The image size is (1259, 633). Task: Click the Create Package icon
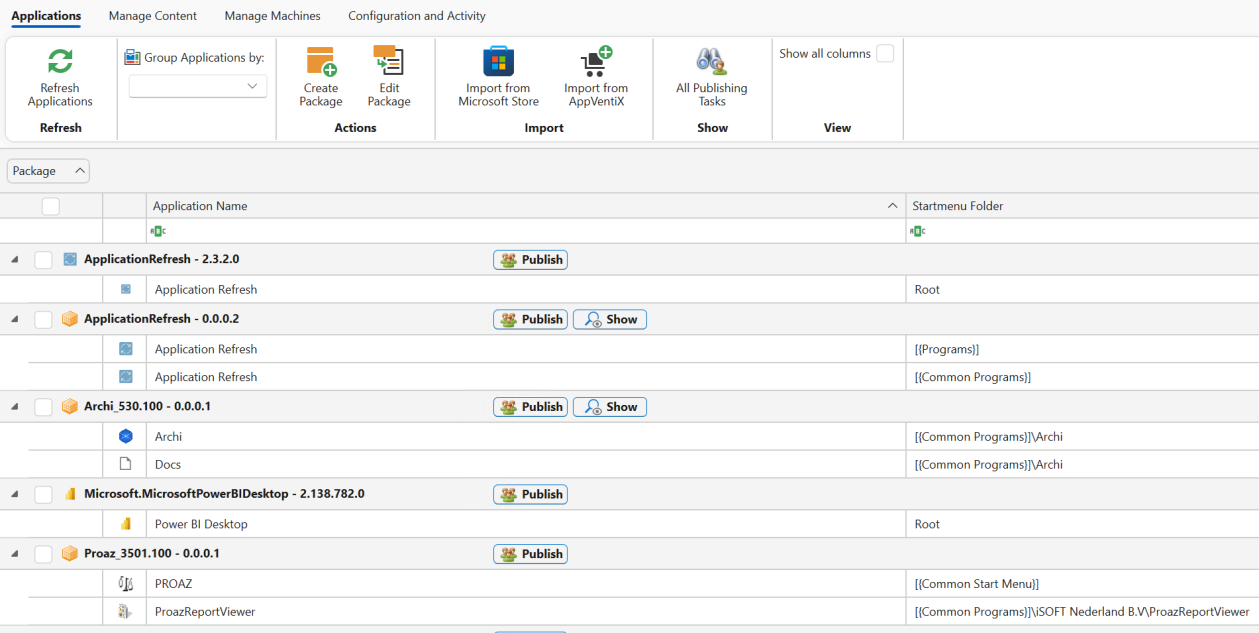tap(321, 61)
